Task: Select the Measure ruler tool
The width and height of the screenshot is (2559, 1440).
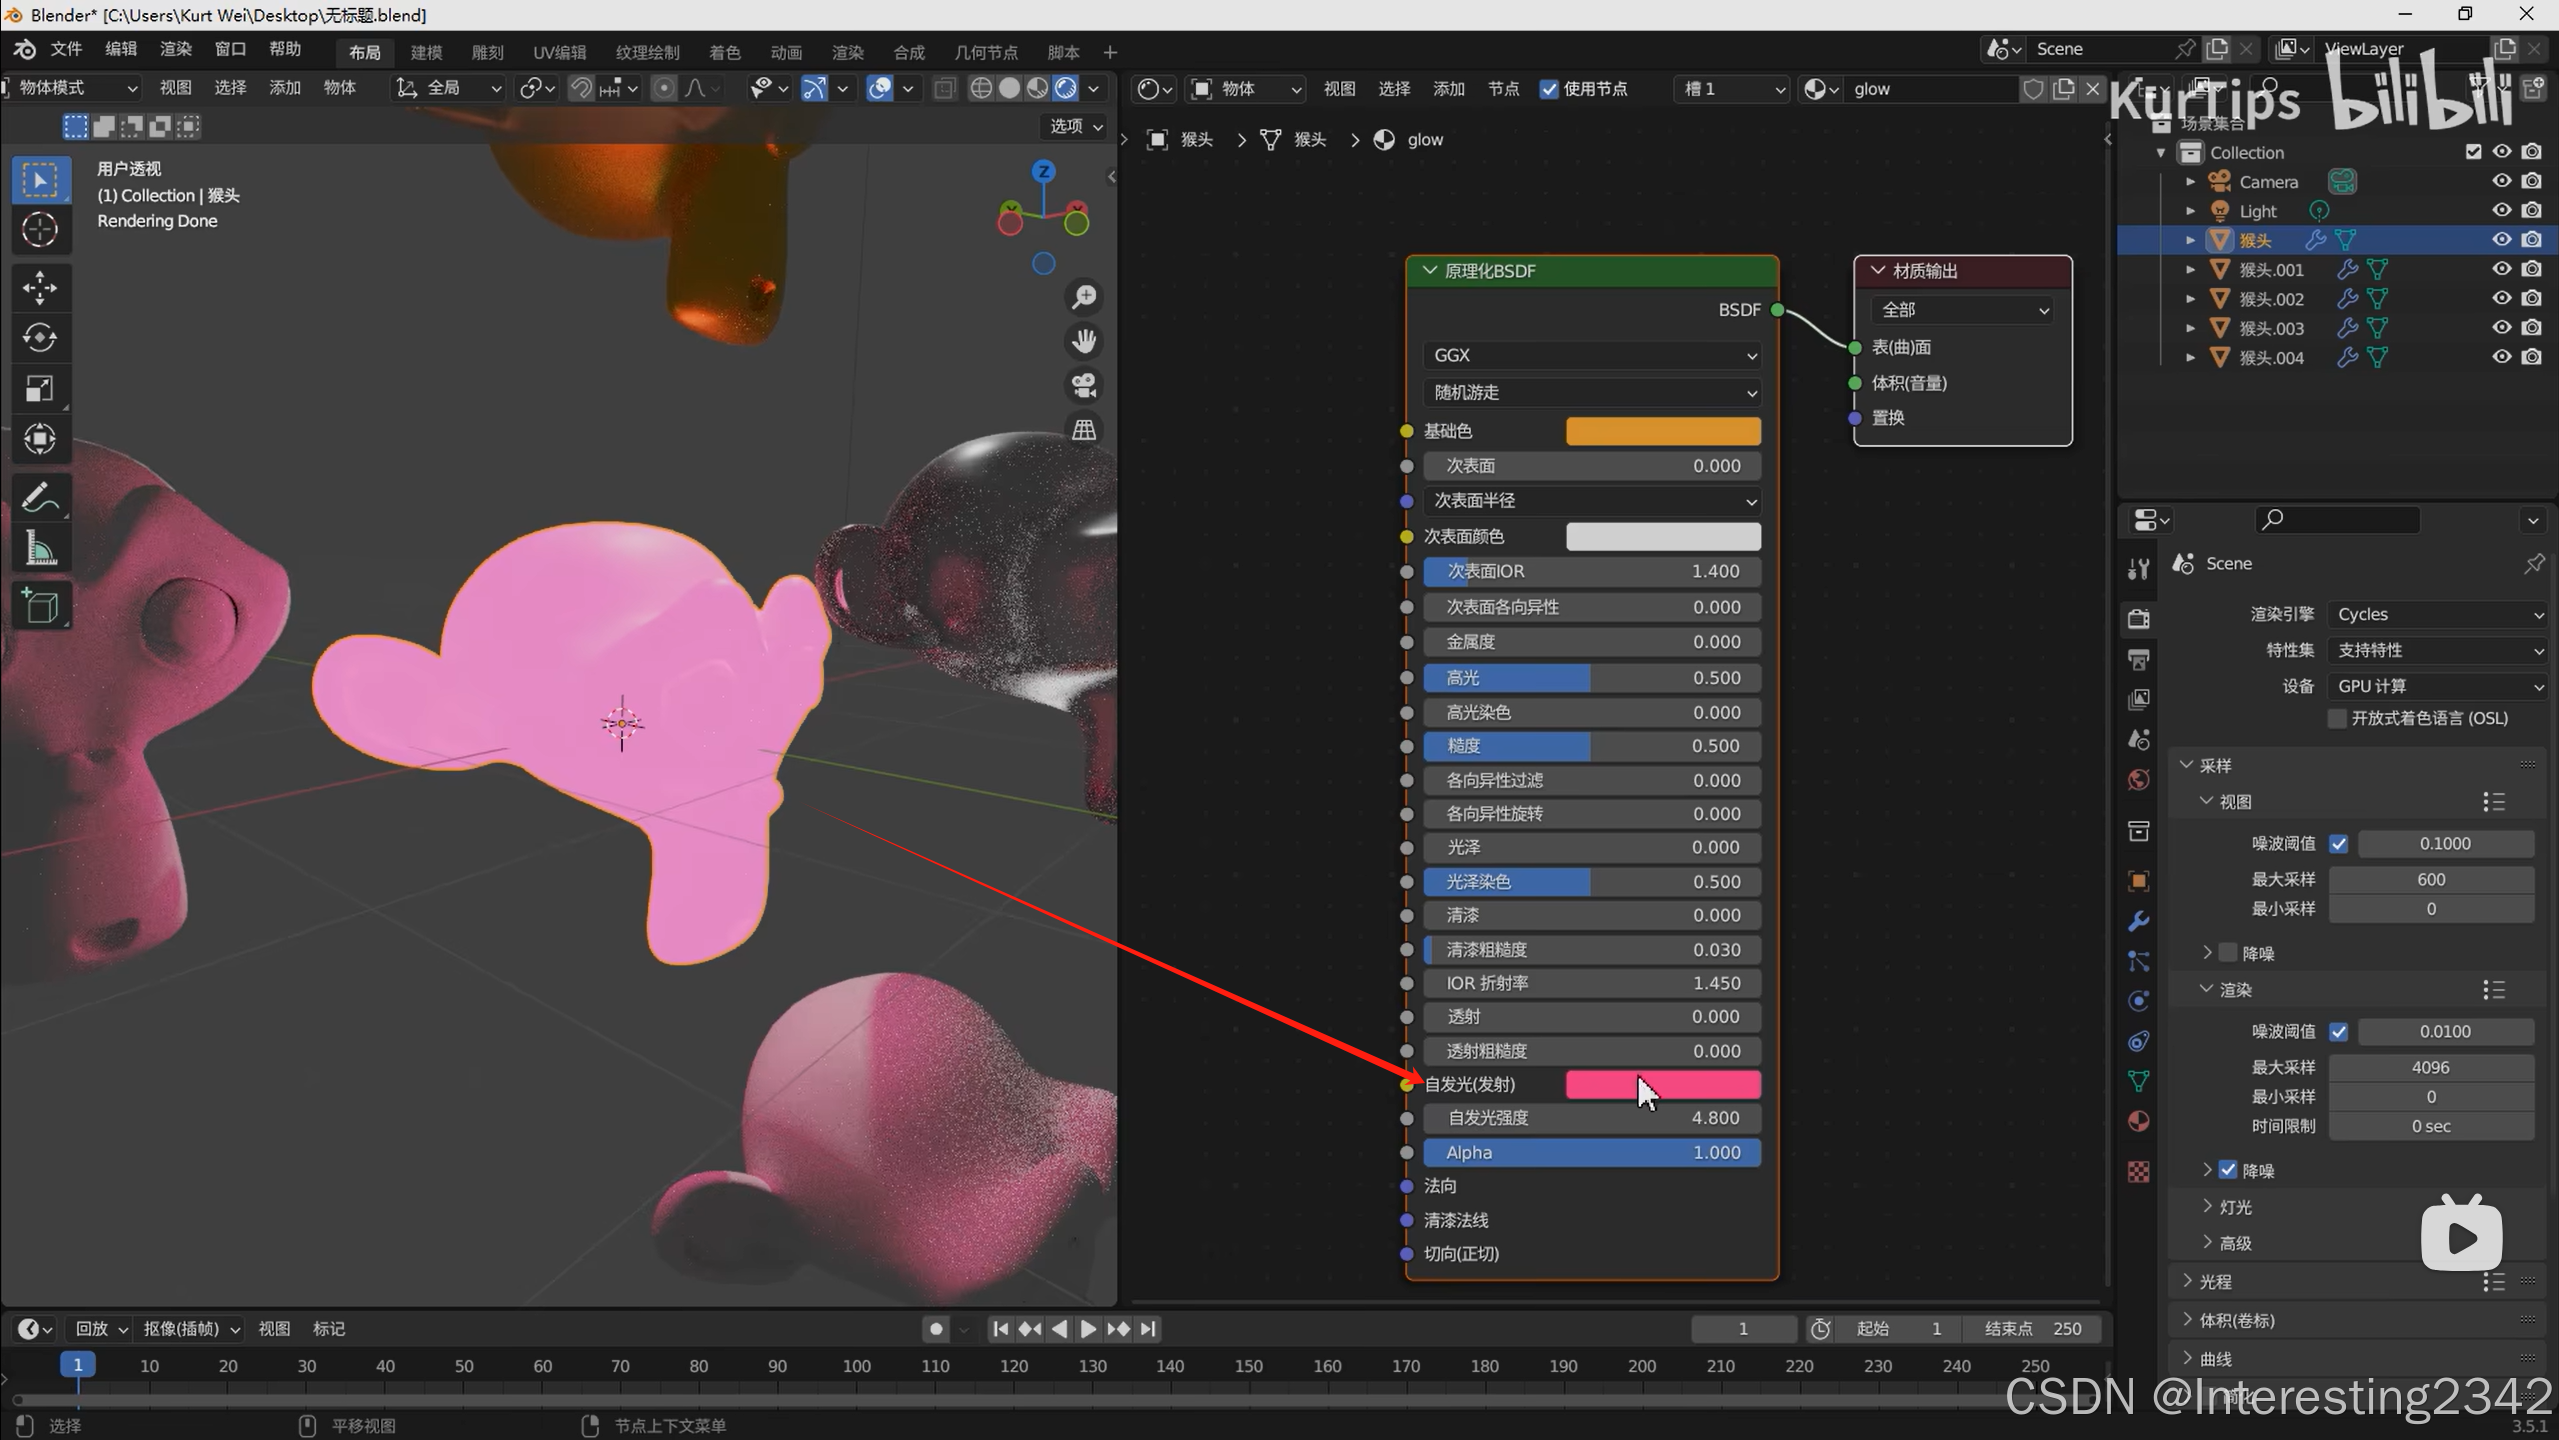Action: pos(40,548)
